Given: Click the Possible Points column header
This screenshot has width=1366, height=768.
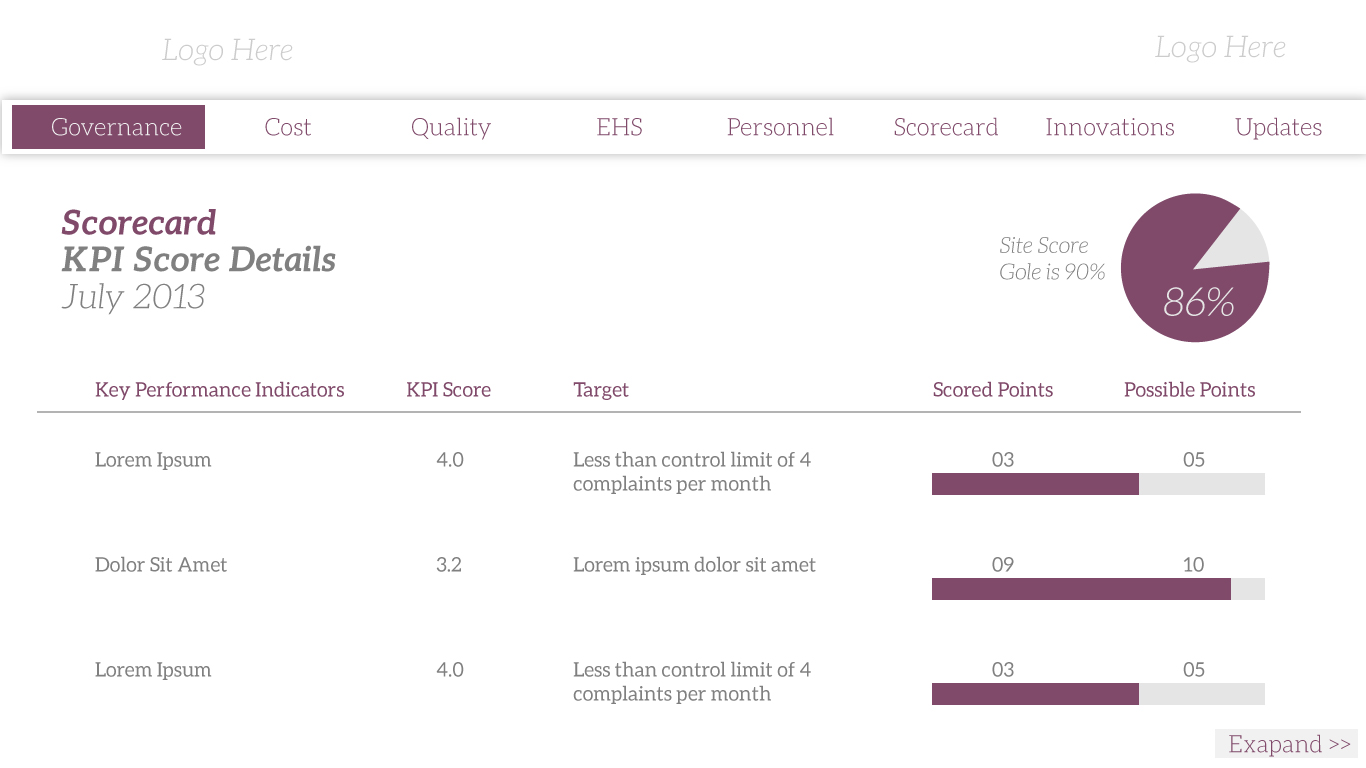Looking at the screenshot, I should point(1189,390).
